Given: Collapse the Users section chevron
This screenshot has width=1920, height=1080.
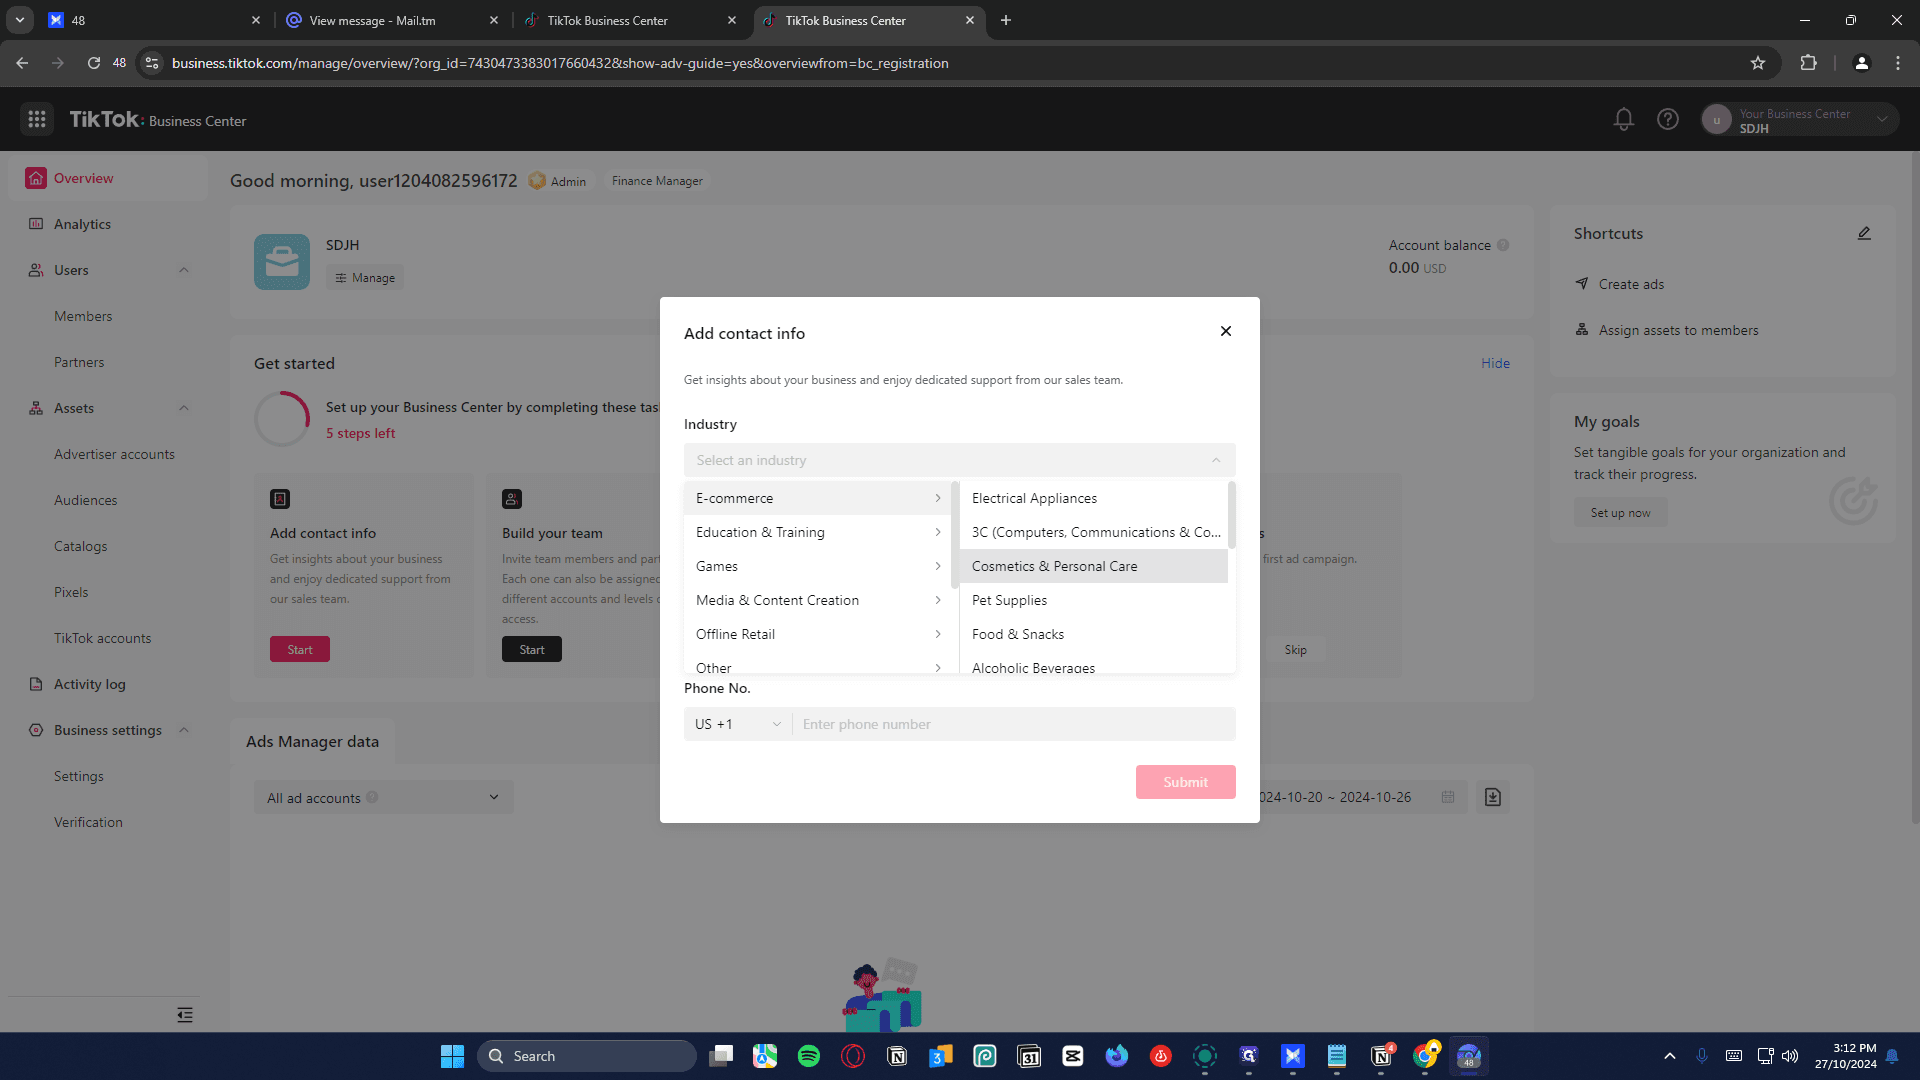Looking at the screenshot, I should [184, 270].
